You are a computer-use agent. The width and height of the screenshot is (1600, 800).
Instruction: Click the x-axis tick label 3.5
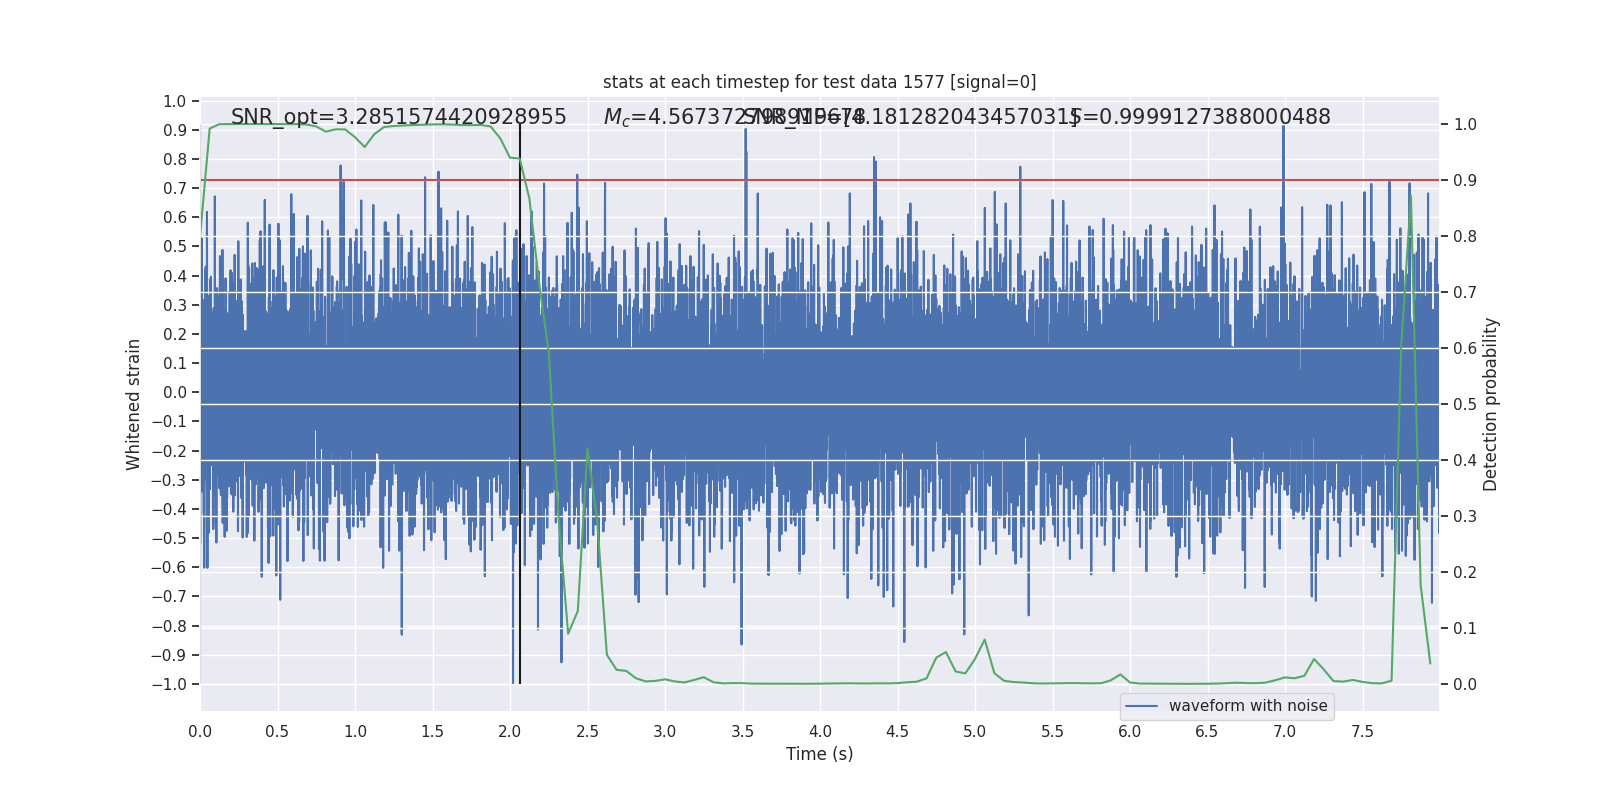pyautogui.click(x=742, y=732)
